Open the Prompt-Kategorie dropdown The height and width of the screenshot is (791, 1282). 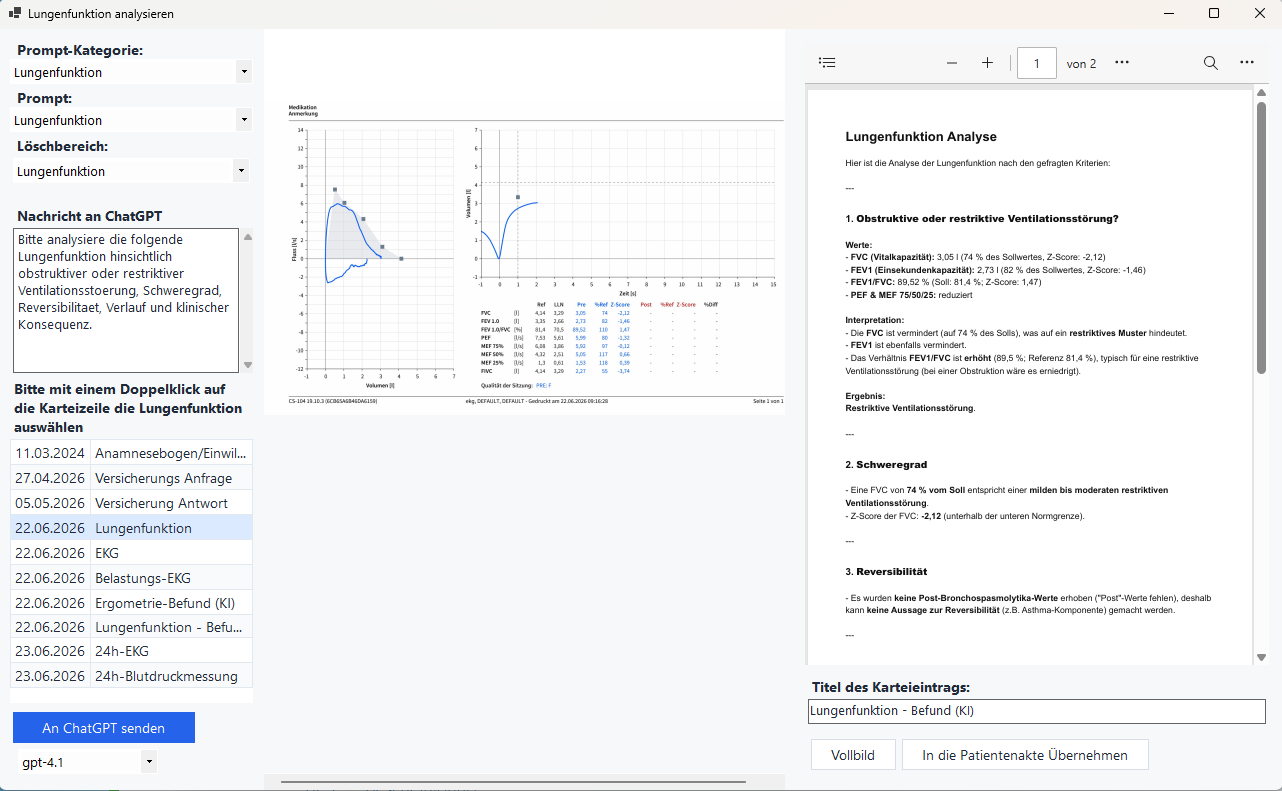coord(244,72)
